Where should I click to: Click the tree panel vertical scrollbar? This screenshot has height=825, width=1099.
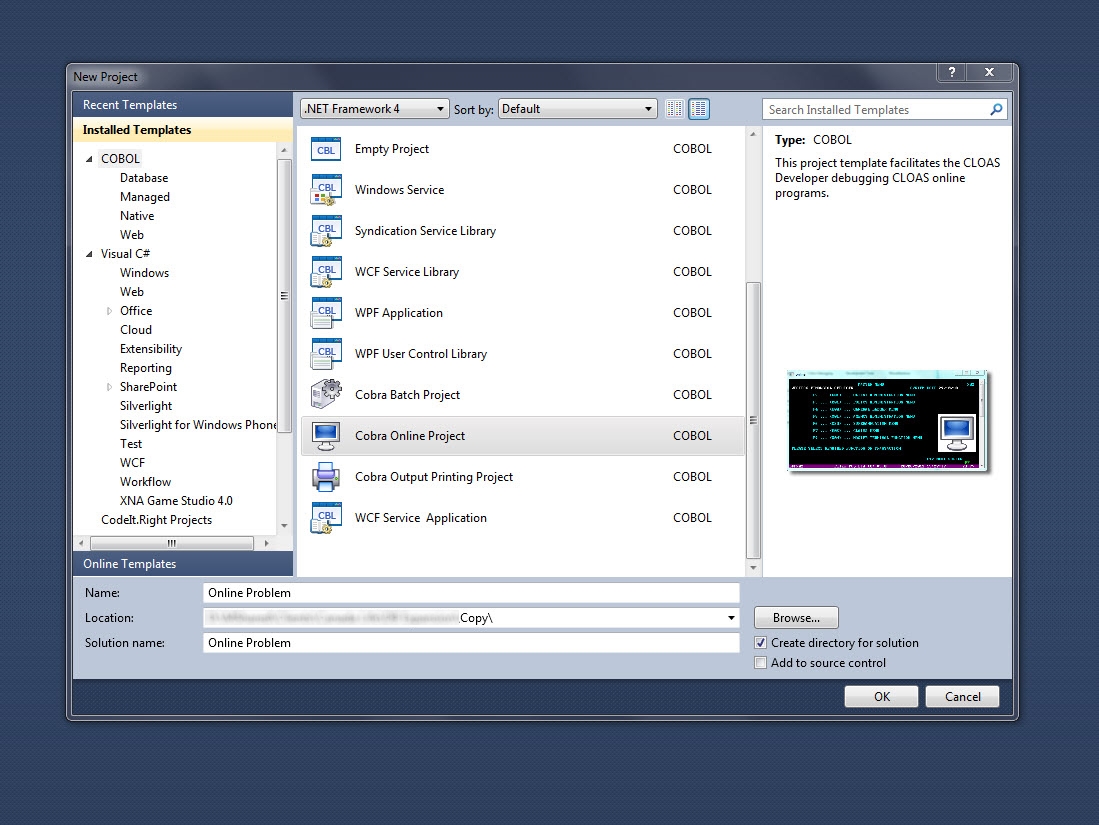[284, 296]
